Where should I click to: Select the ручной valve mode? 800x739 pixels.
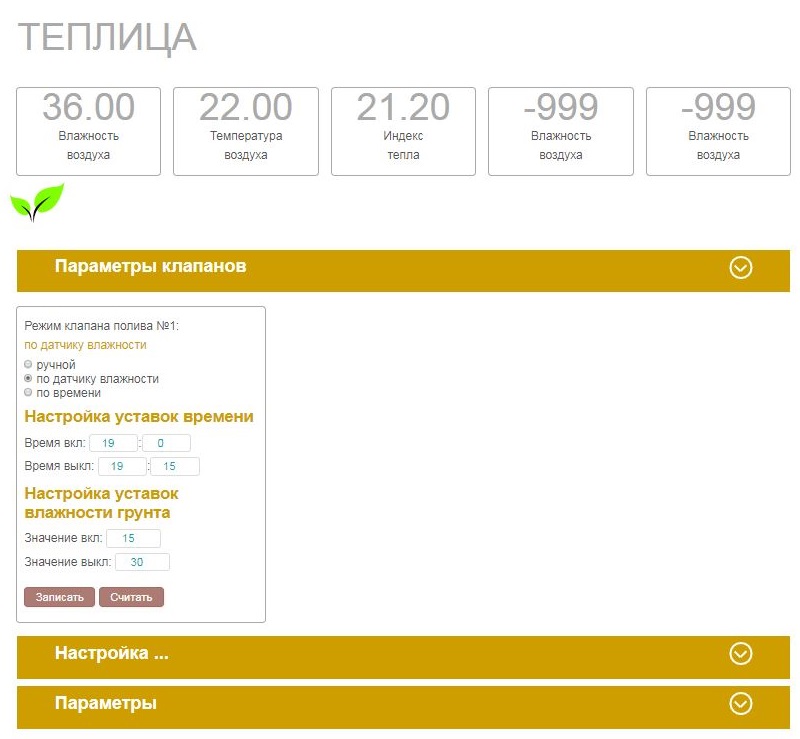coord(28,364)
